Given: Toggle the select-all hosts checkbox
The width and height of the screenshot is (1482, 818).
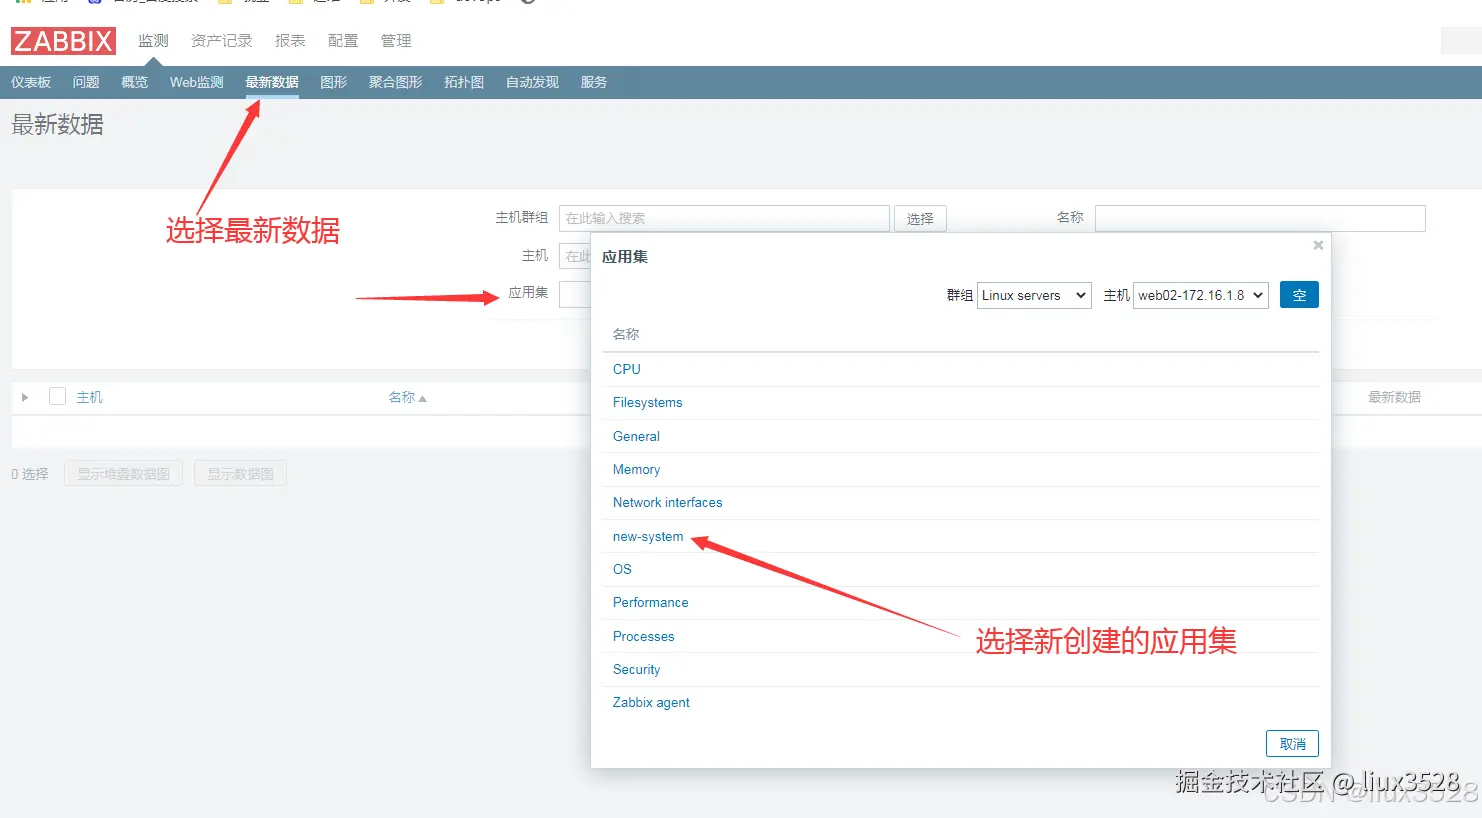Looking at the screenshot, I should pos(58,396).
